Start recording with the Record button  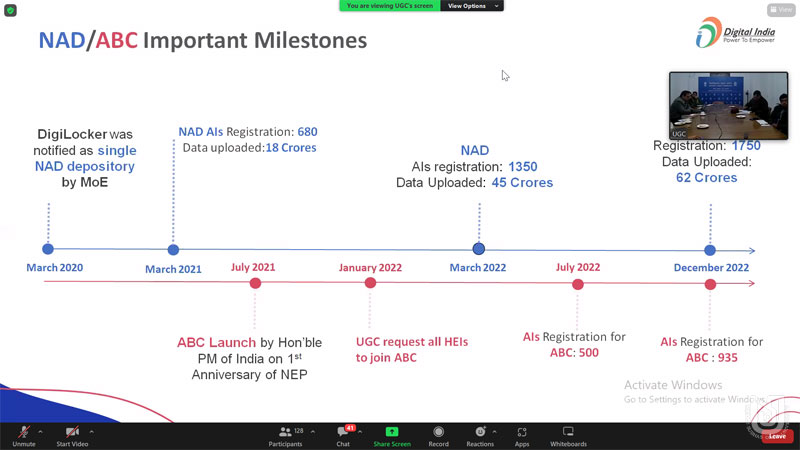[438, 436]
